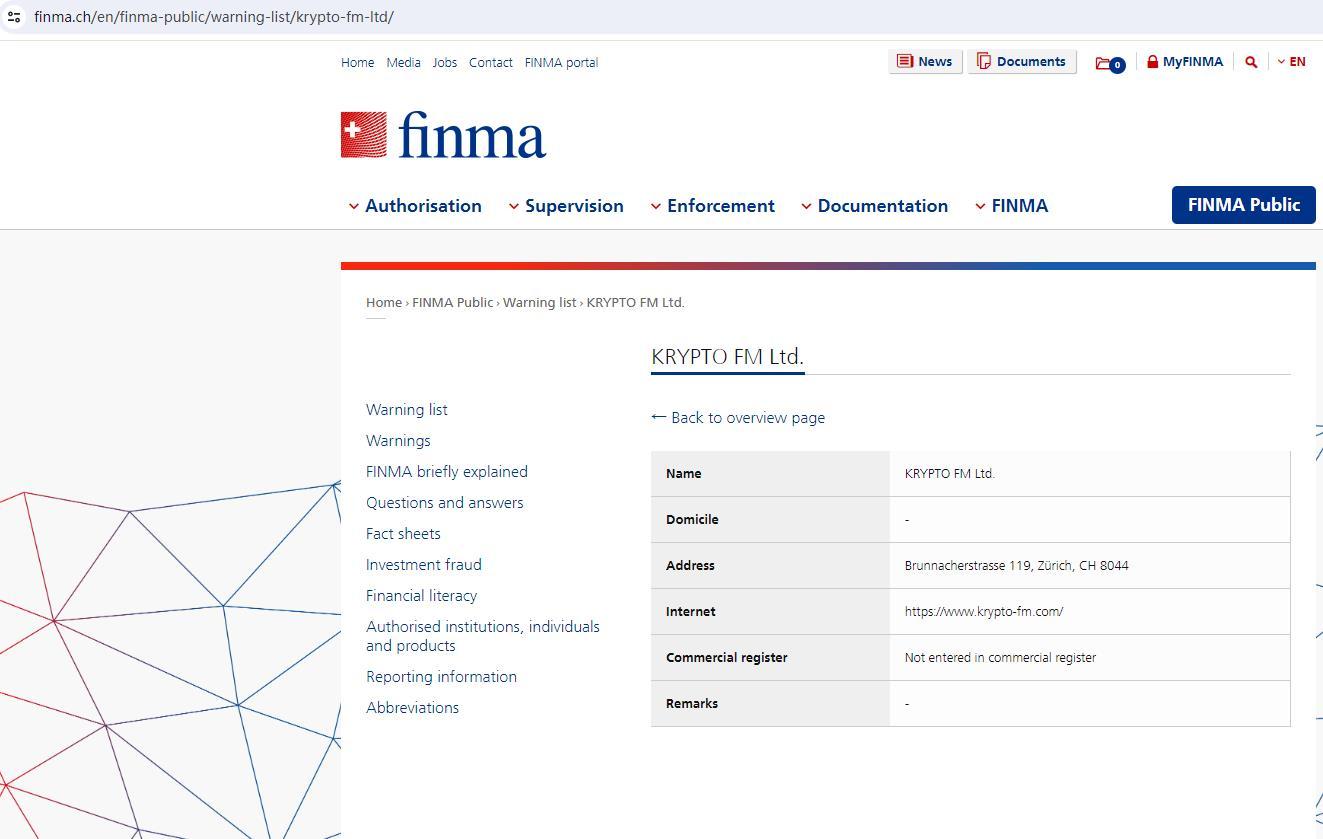This screenshot has width=1323, height=839.
Task: Expand the Enforcement menu
Action: pos(712,206)
